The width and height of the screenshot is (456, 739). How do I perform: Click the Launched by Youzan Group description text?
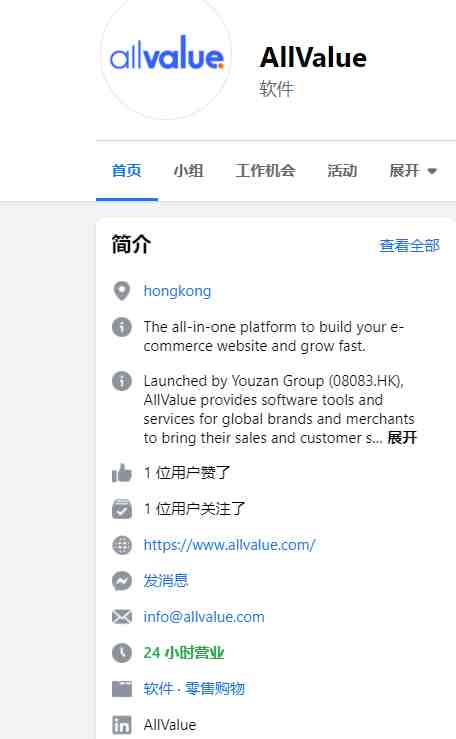[279, 409]
